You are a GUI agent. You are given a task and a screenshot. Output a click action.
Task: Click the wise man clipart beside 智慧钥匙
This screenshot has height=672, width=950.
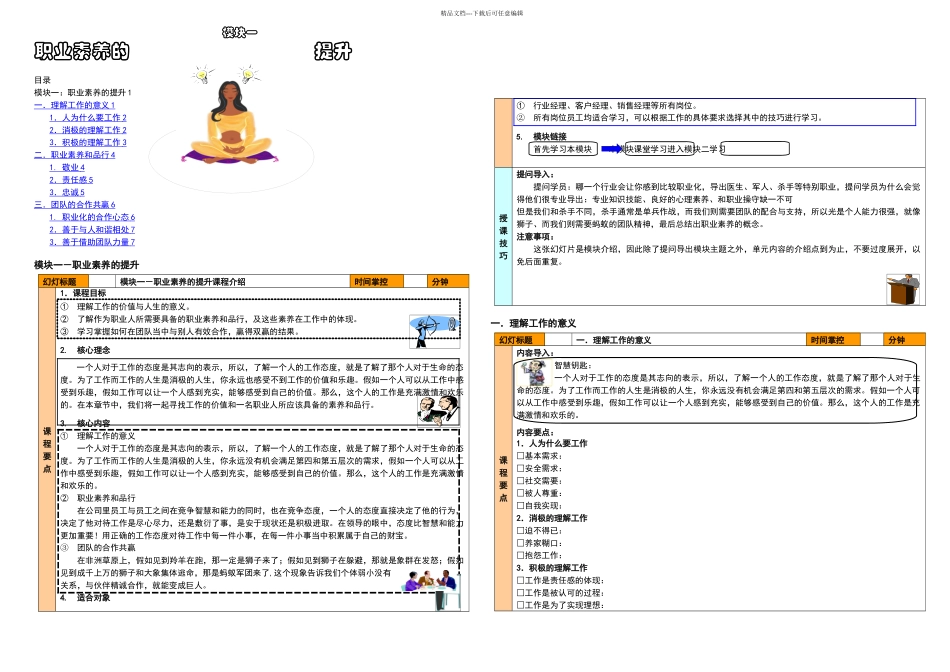tap(534, 373)
